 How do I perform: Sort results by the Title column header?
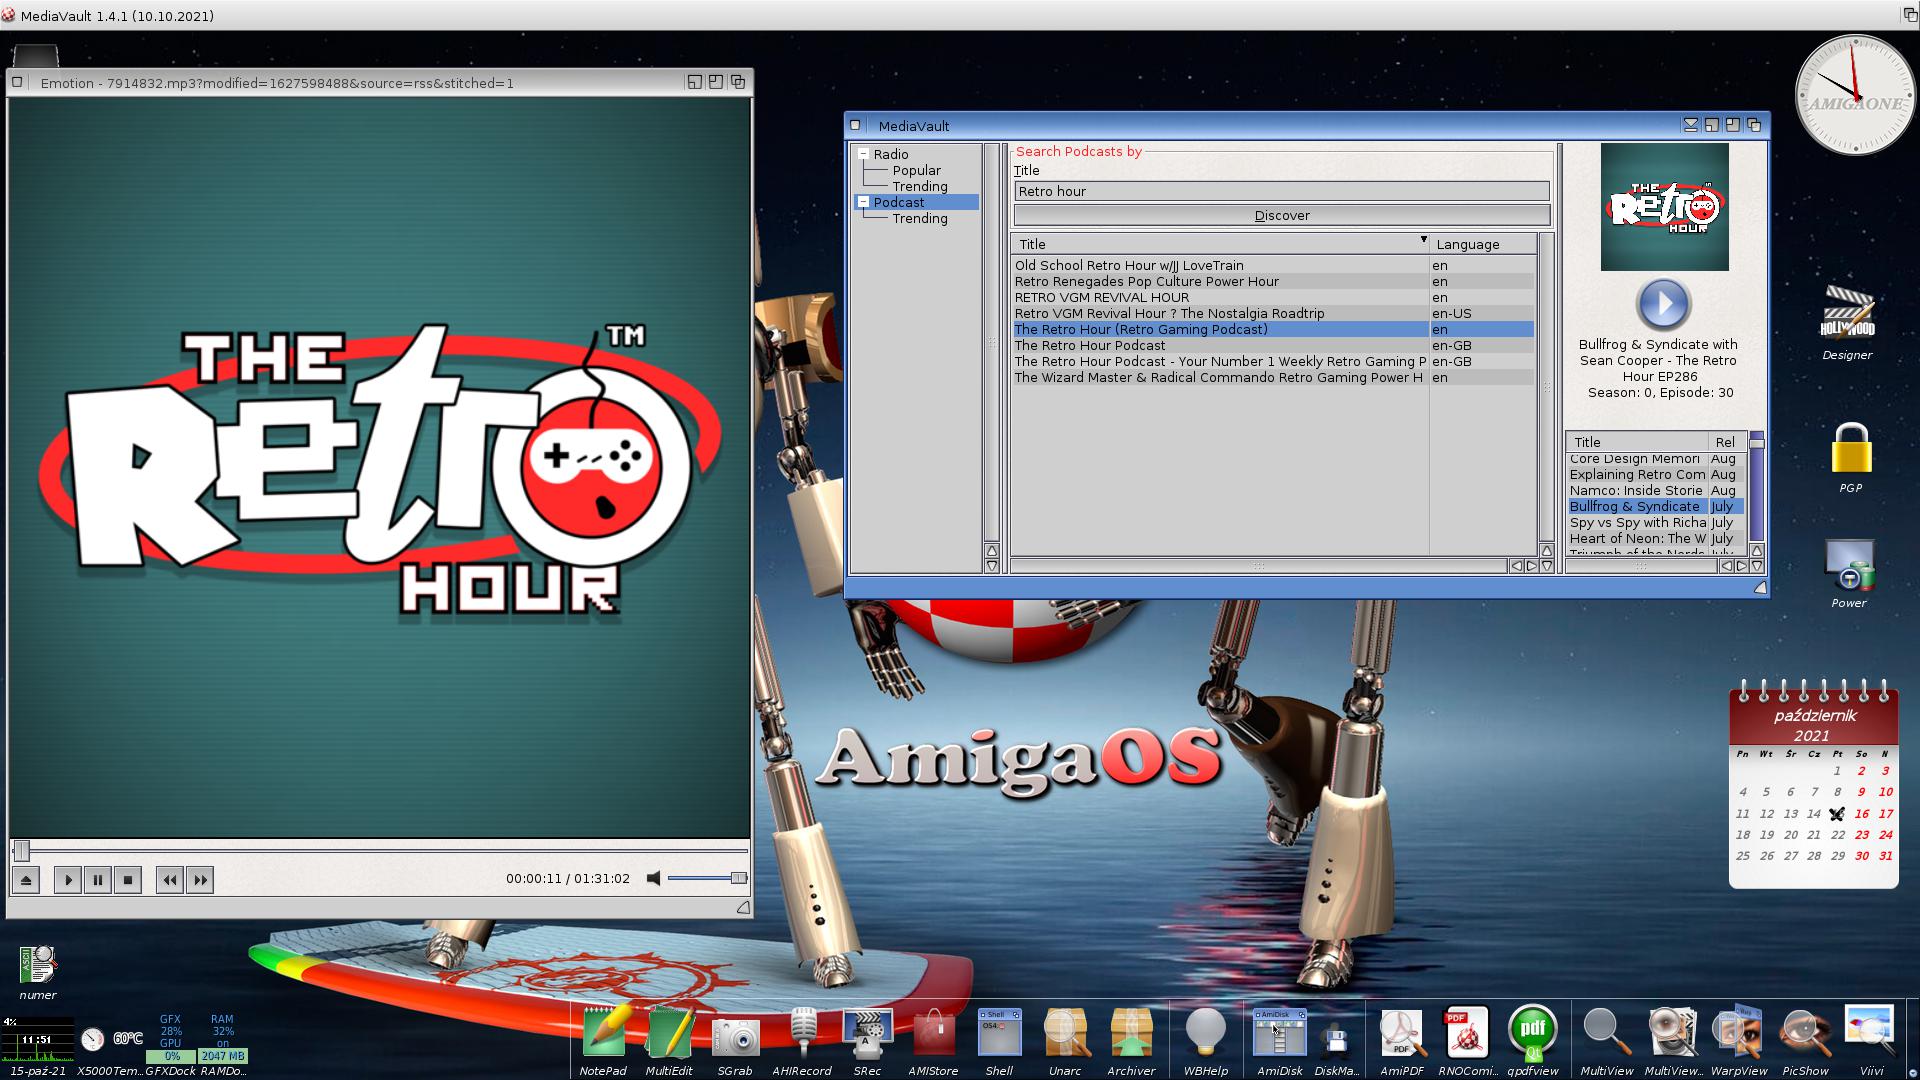1220,244
